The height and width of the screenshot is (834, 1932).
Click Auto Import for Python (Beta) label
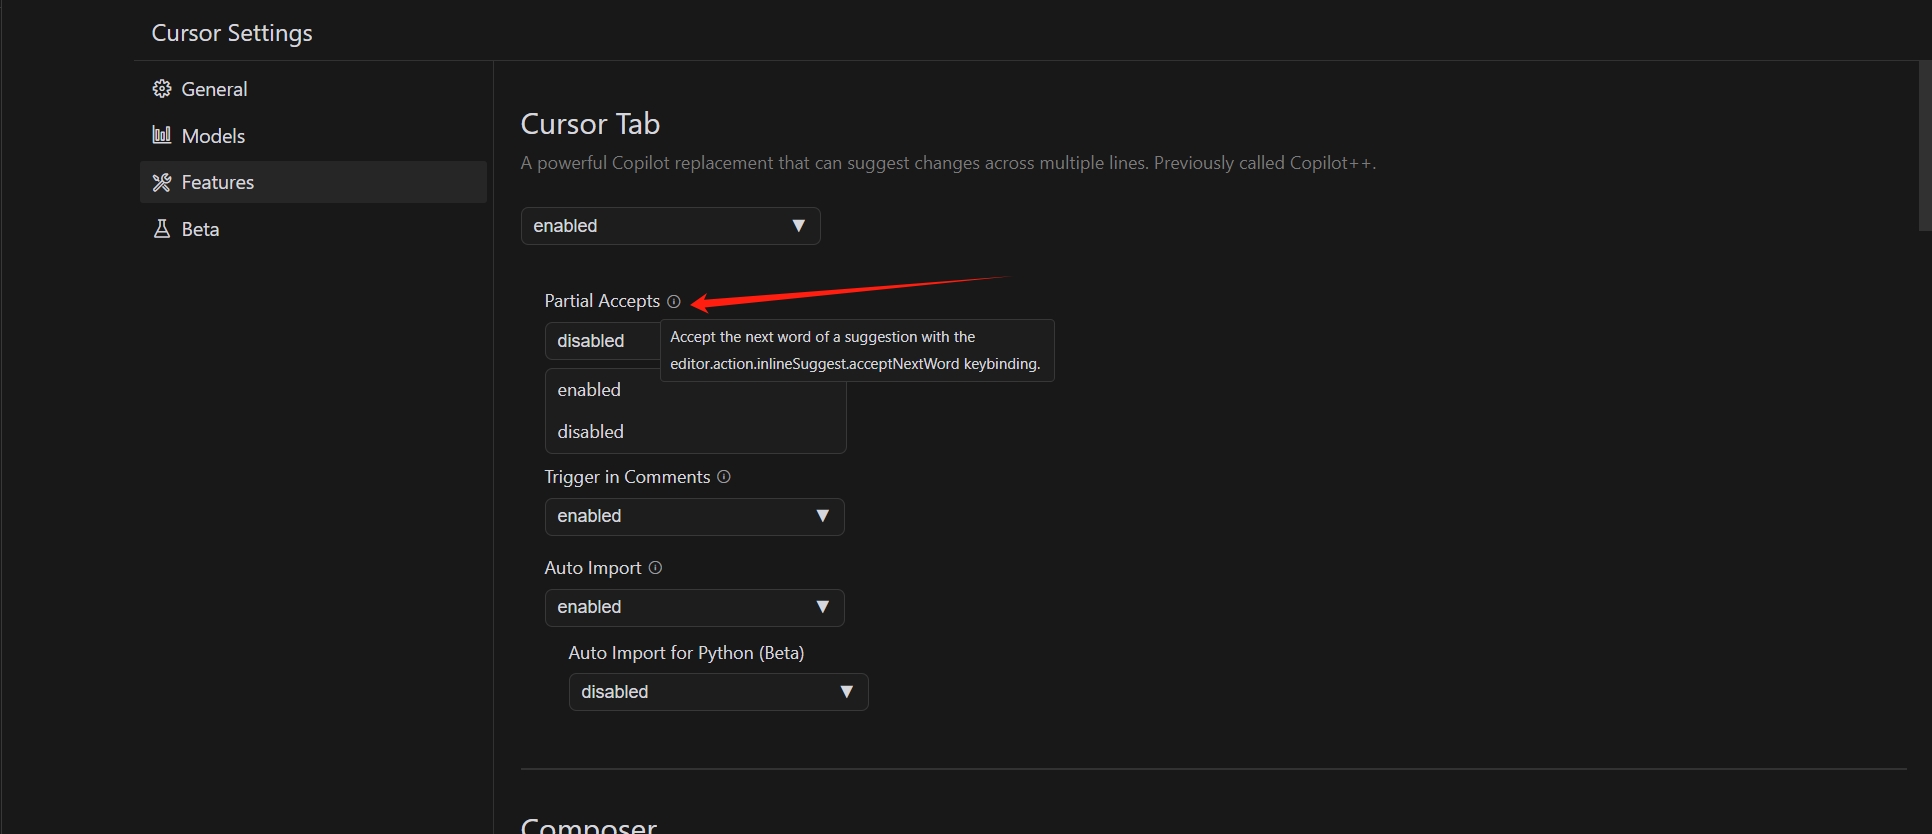click(686, 653)
